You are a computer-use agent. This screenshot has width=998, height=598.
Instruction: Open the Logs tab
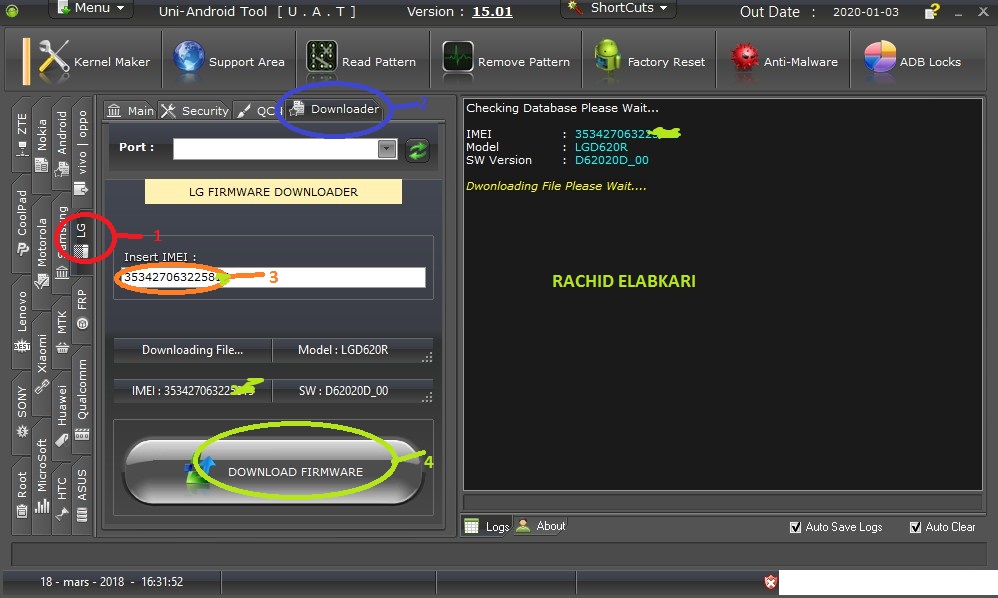click(x=487, y=526)
